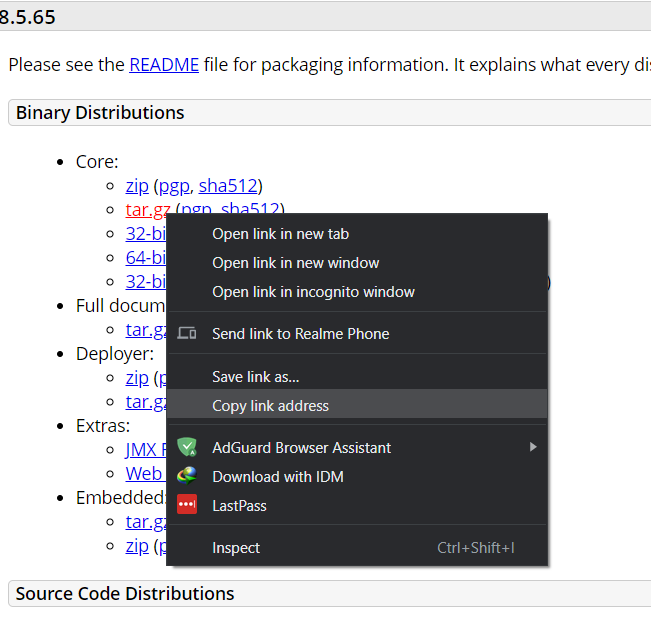Open the Core zip sha512 link
This screenshot has width=651, height=631.
228,186
